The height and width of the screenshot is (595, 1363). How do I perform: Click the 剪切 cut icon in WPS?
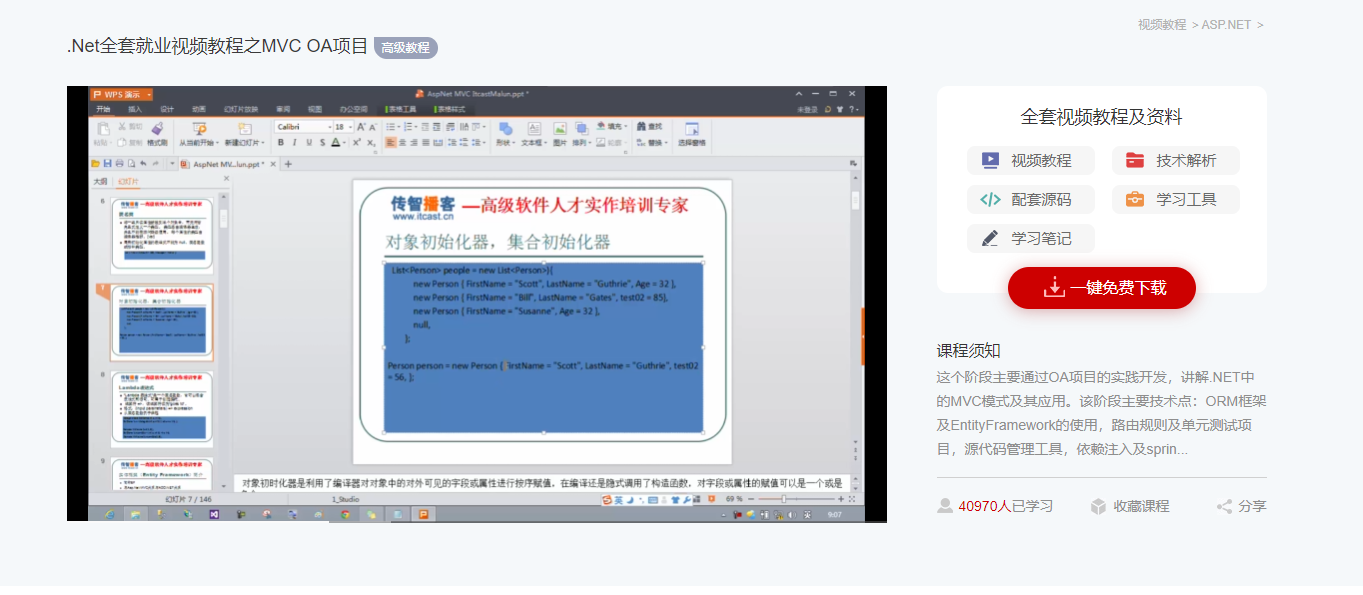(122, 127)
